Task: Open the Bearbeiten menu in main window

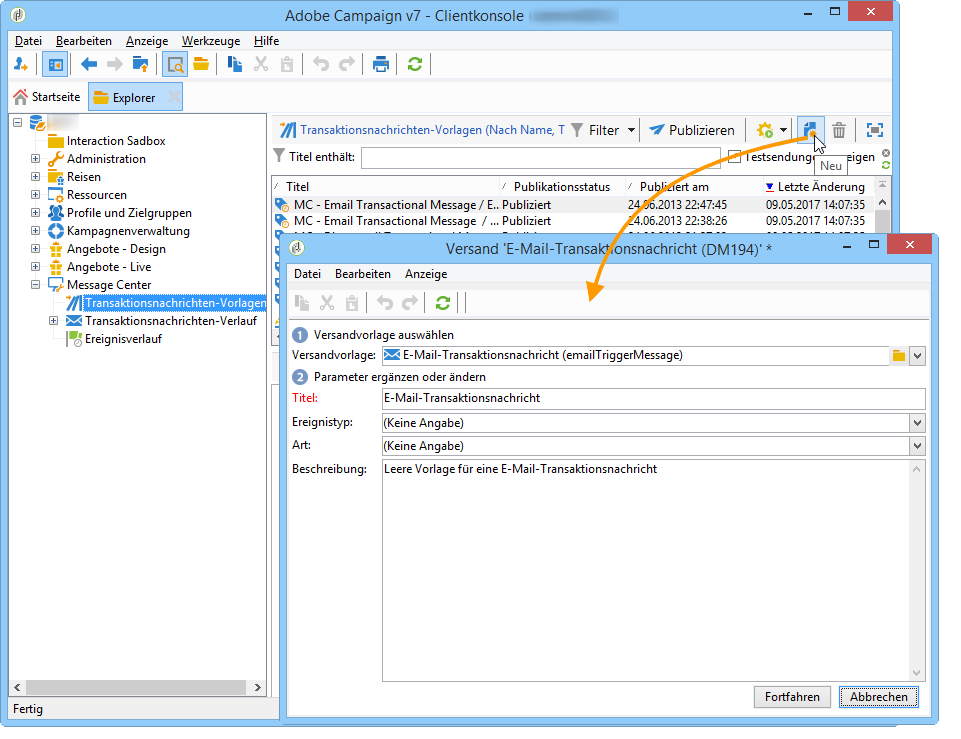Action: pyautogui.click(x=84, y=41)
